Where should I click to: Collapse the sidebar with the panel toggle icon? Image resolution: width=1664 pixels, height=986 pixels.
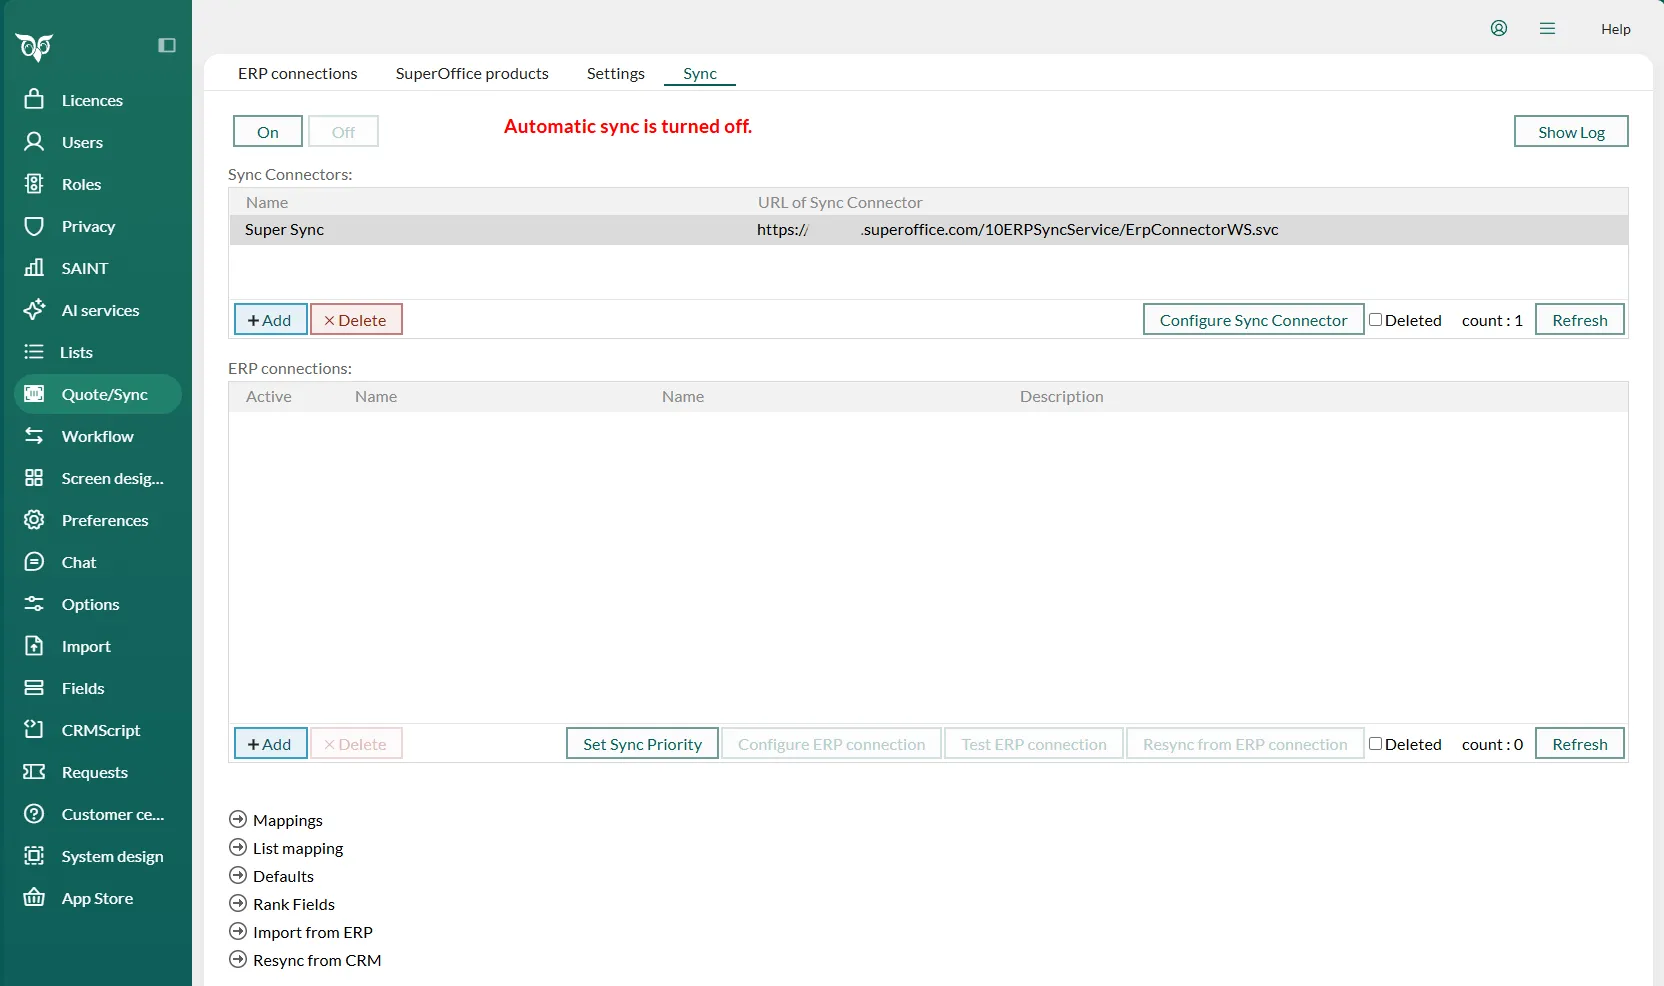167,45
